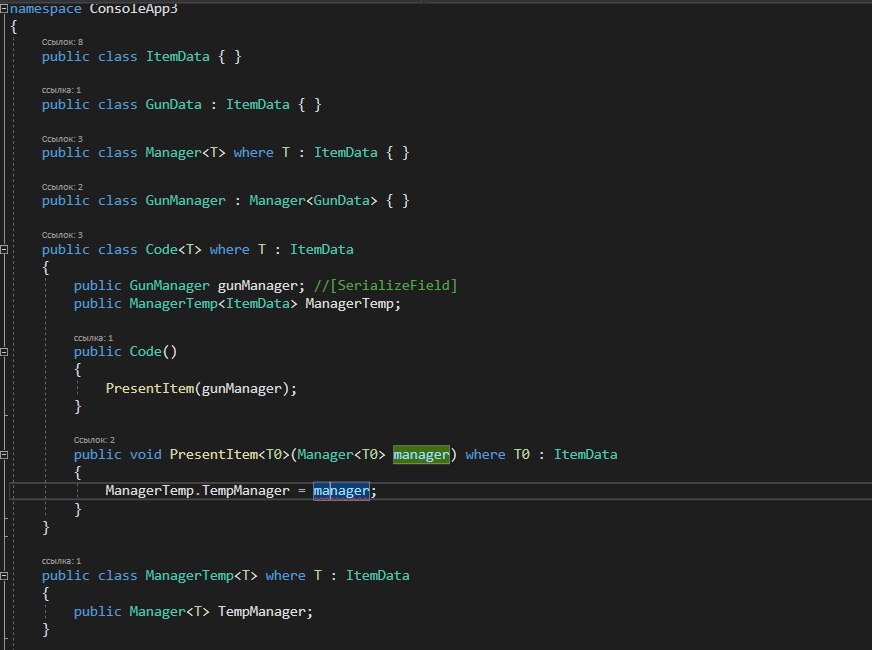Collapse the ManagerTemp<T> class outlining toggle
This screenshot has width=872, height=650.
4,576
